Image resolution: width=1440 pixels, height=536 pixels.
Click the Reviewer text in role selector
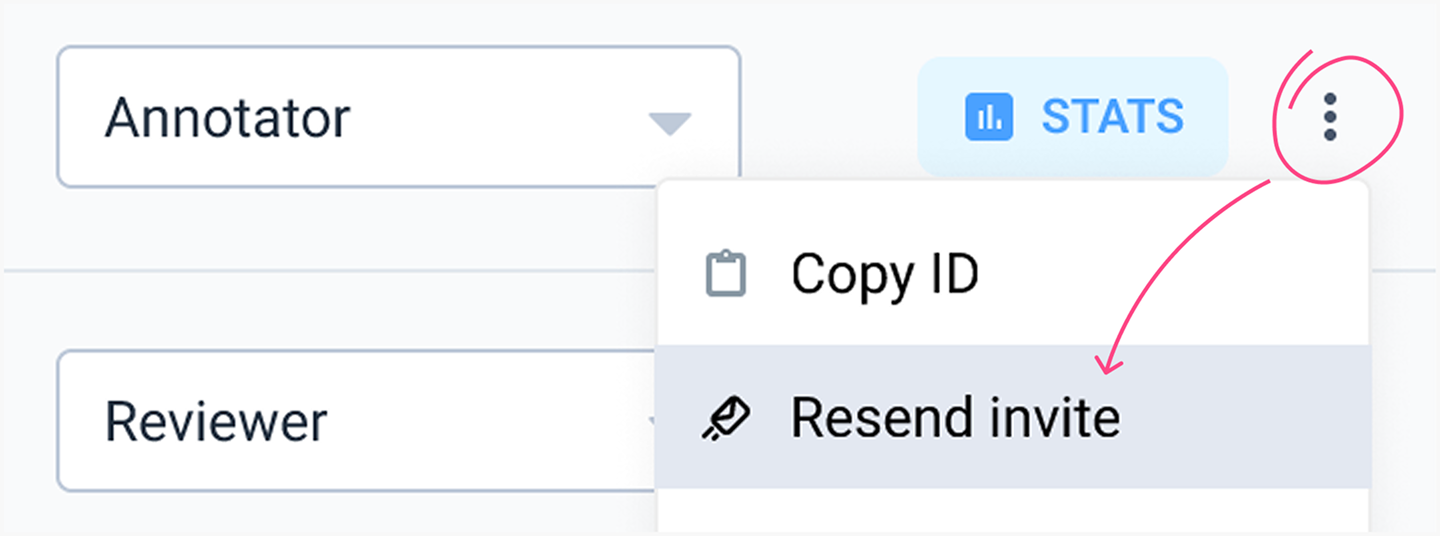coord(216,422)
